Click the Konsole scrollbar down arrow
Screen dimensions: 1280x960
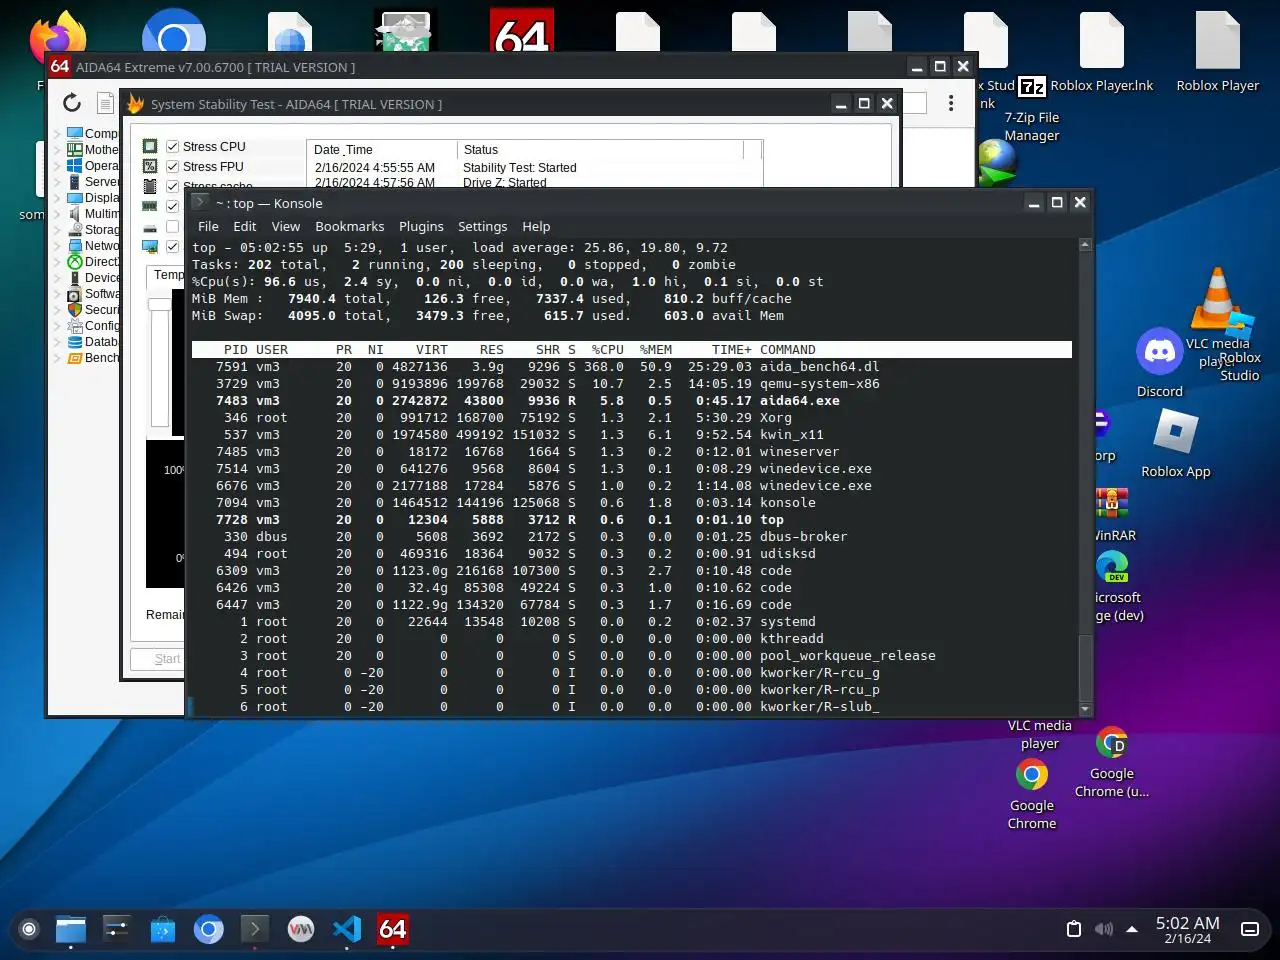point(1085,709)
